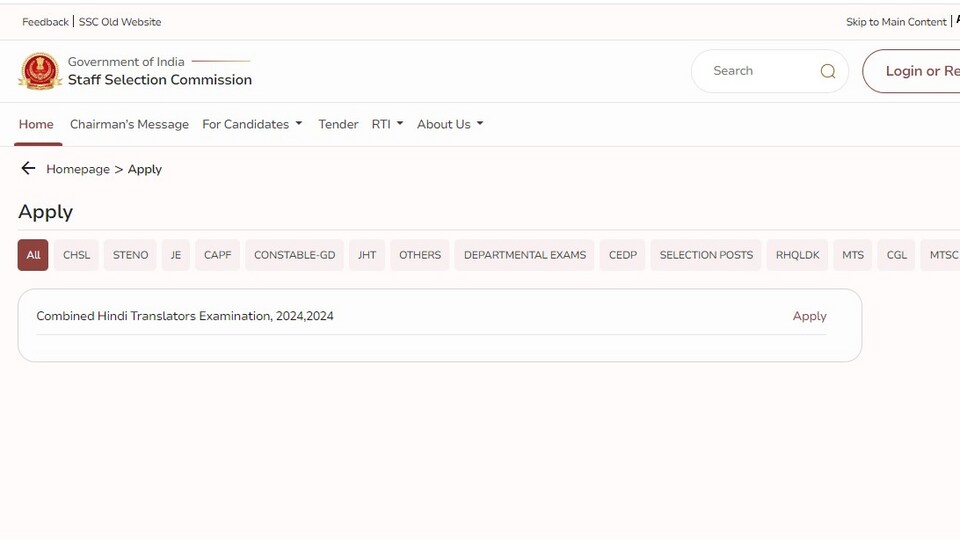This screenshot has width=960, height=540.
Task: Select the CAPF filter tab
Action: (217, 255)
